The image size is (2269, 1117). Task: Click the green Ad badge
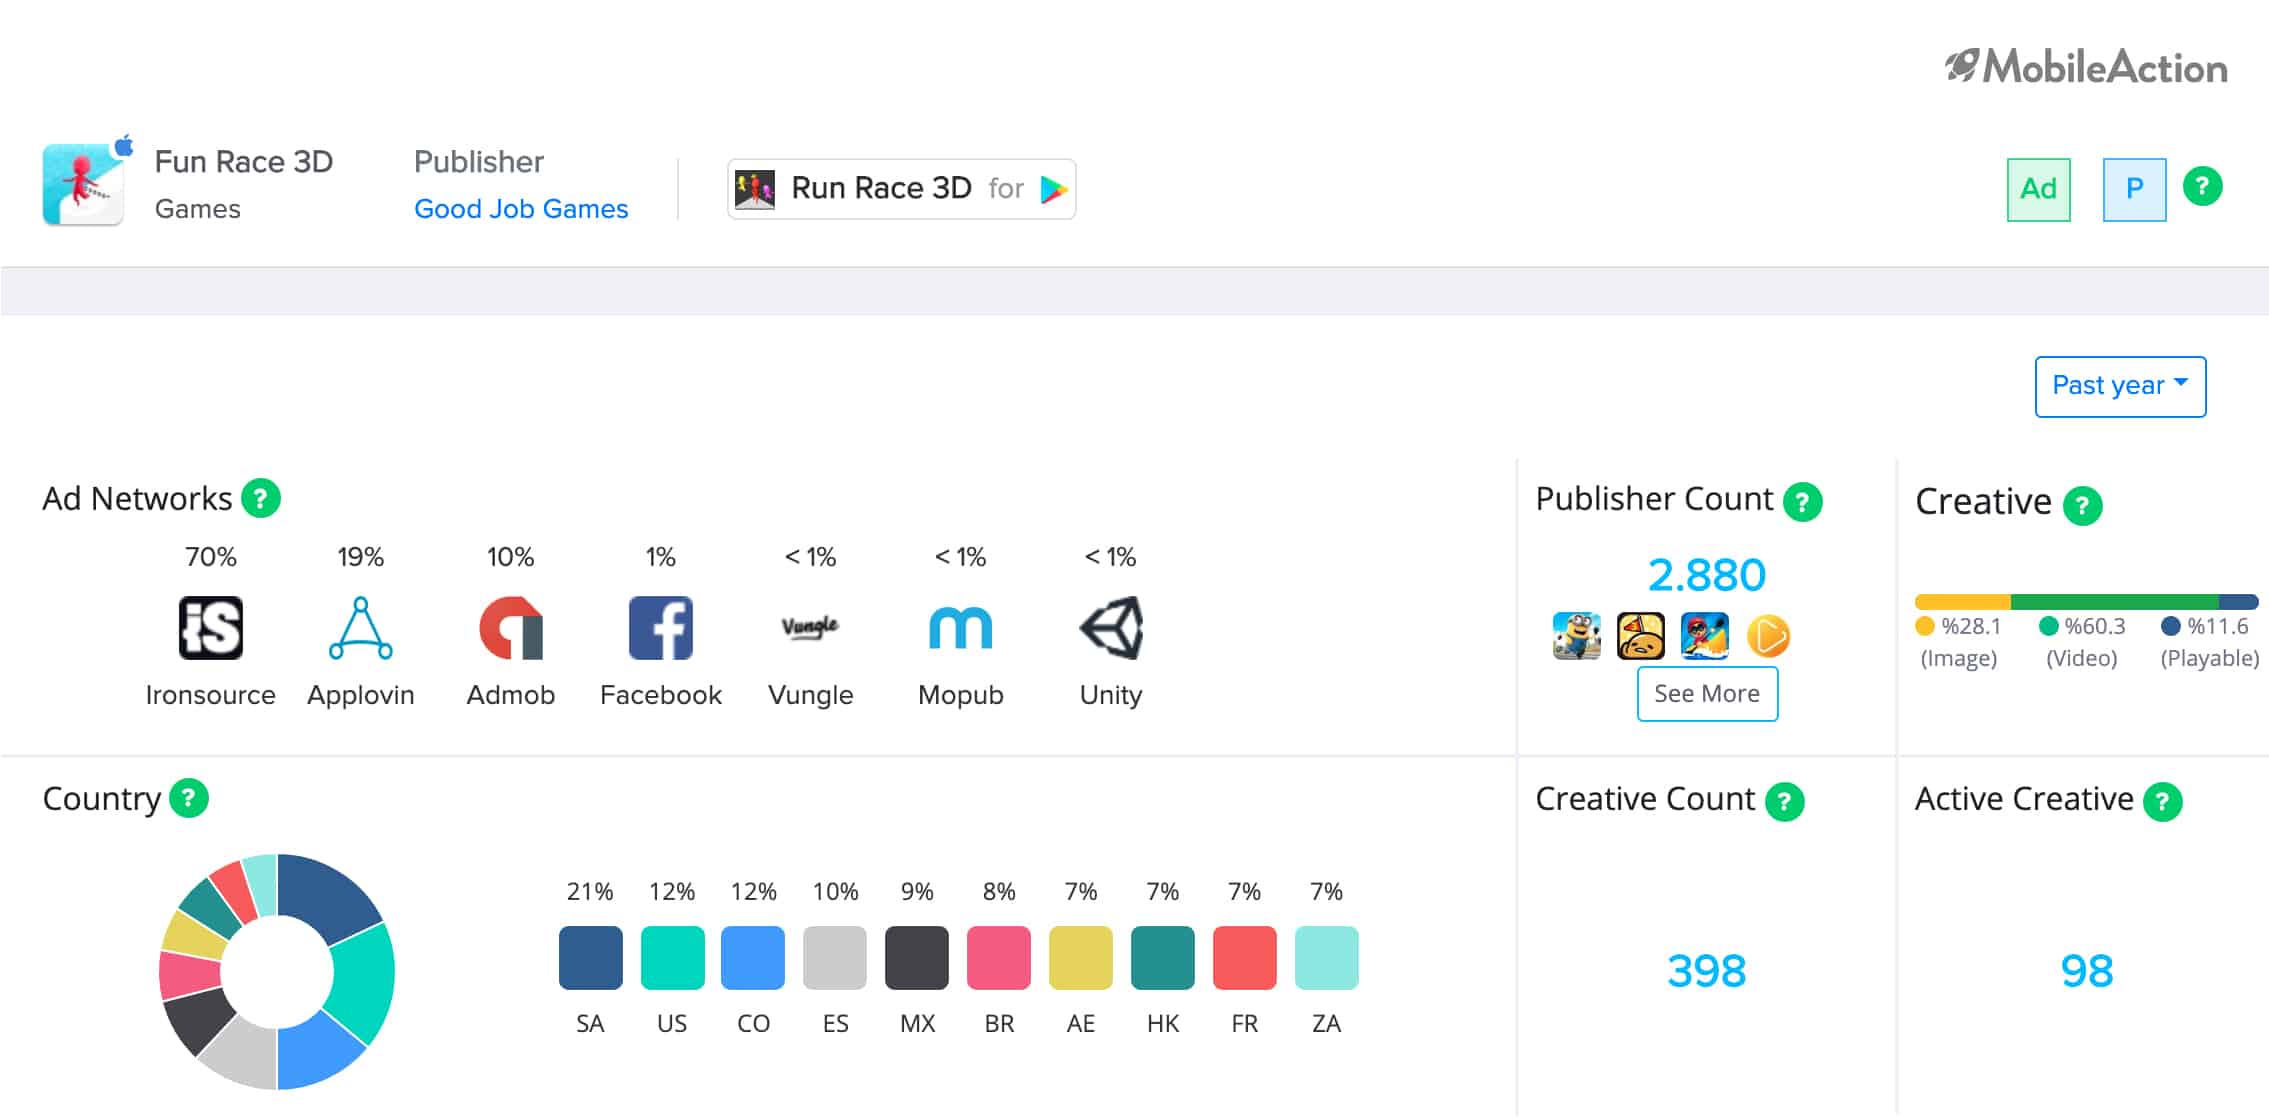pos(2038,189)
